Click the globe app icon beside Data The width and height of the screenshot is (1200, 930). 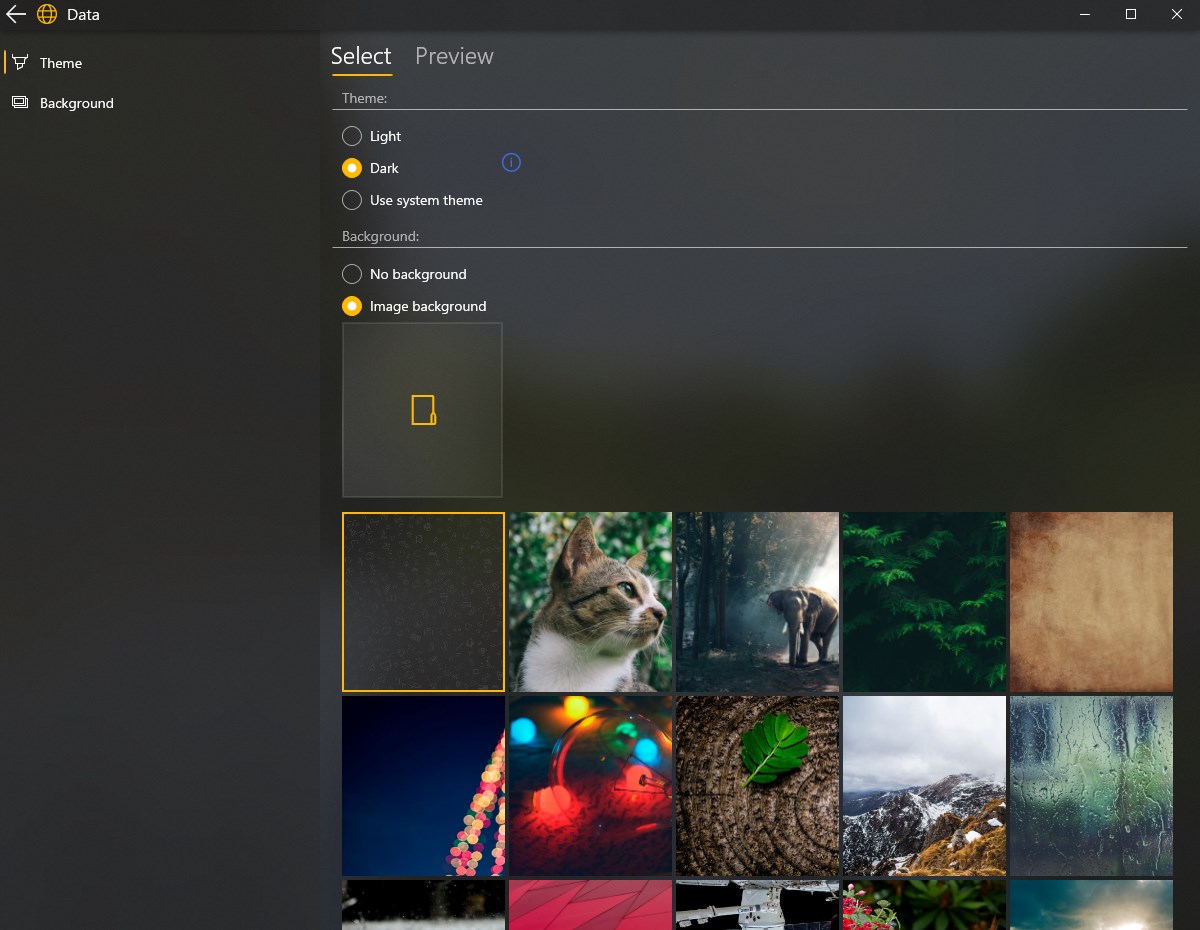47,14
